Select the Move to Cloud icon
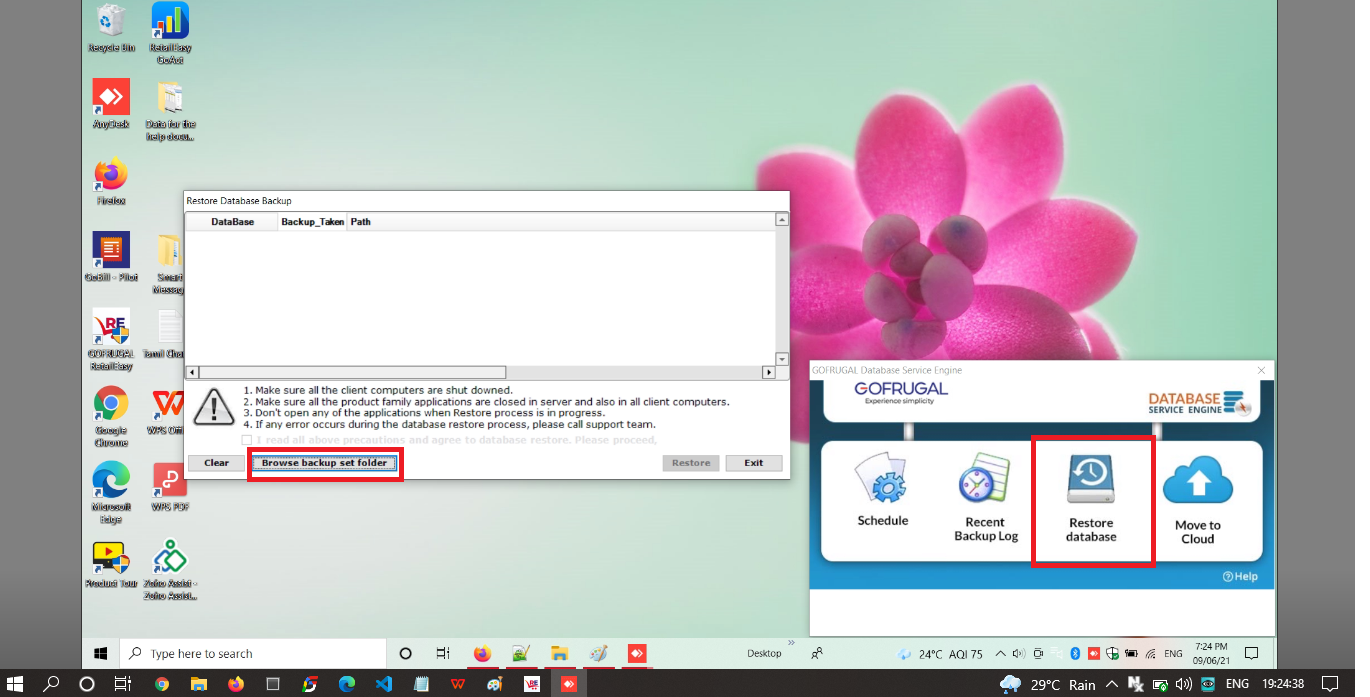1370x697 pixels. click(x=1198, y=500)
